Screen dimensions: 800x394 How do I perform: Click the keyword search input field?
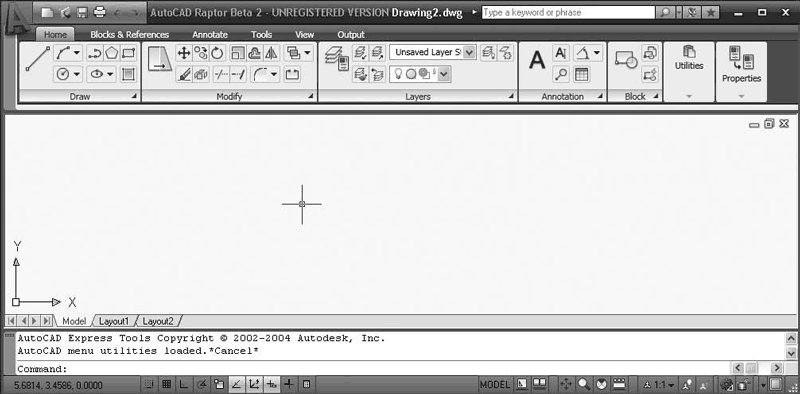(x=568, y=12)
